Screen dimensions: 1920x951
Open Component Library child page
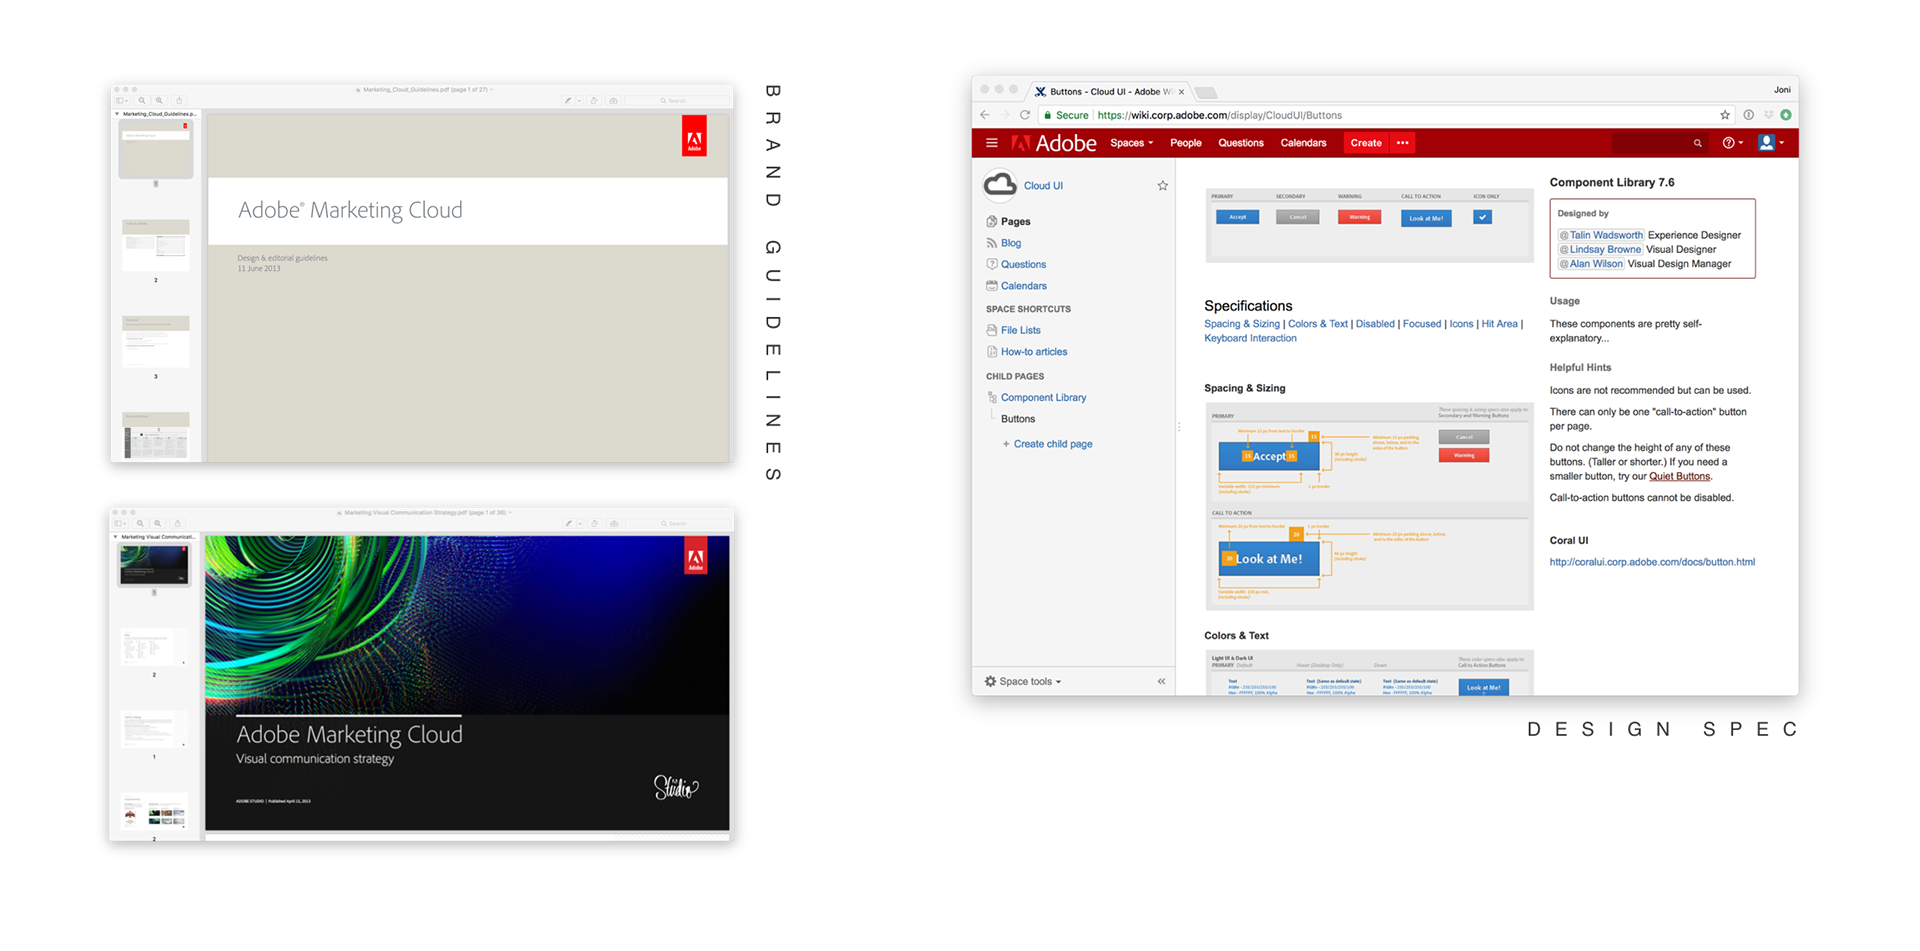click(1043, 398)
